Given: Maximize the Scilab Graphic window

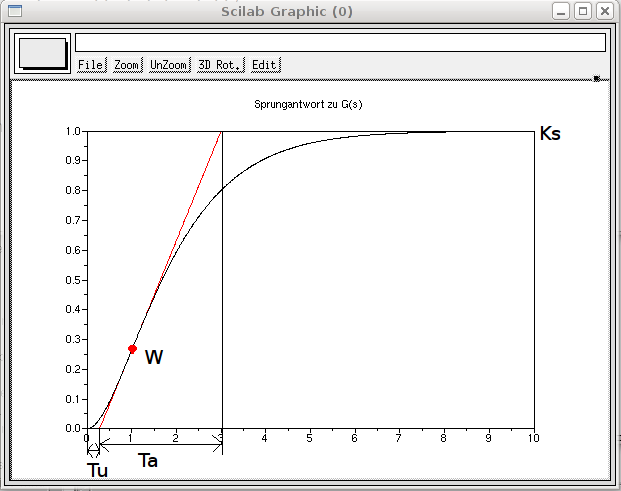Looking at the screenshot, I should pyautogui.click(x=583, y=10).
